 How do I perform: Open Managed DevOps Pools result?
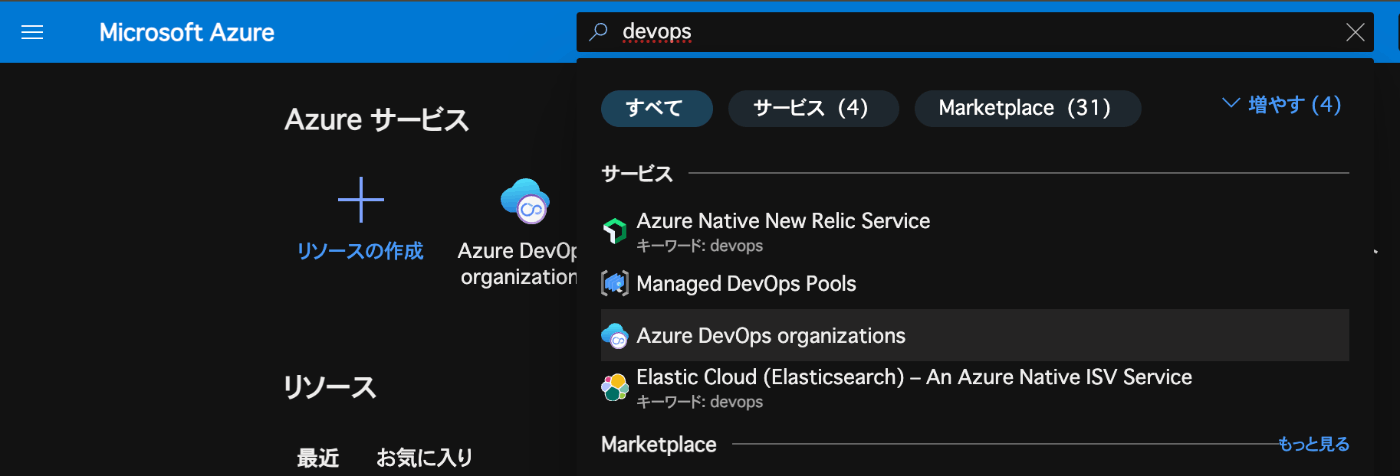tap(975, 284)
